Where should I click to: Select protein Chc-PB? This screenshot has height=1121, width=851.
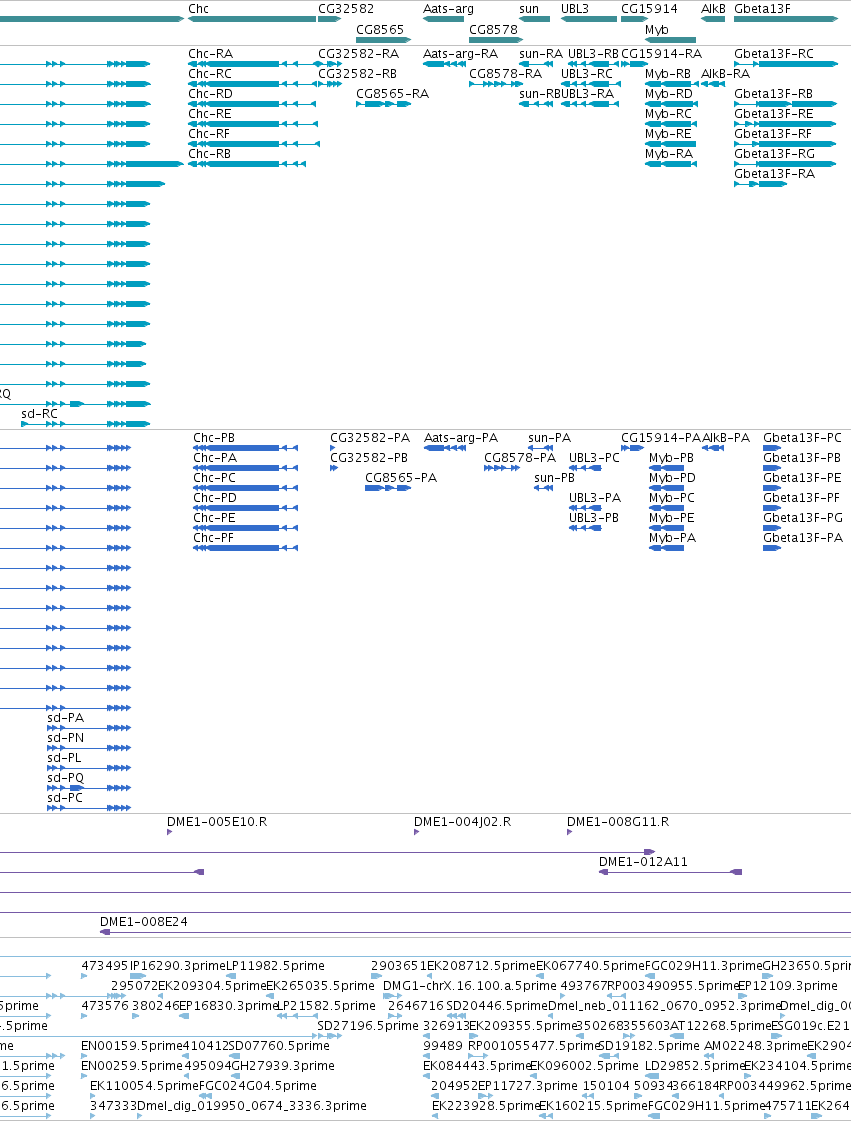214,438
